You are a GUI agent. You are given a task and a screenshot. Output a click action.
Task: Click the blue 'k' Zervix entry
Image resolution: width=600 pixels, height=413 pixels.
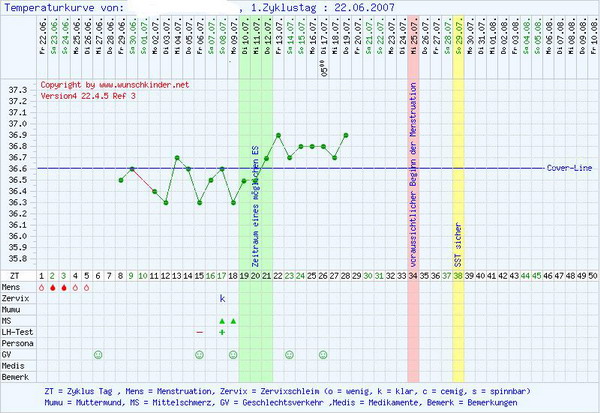pos(222,298)
